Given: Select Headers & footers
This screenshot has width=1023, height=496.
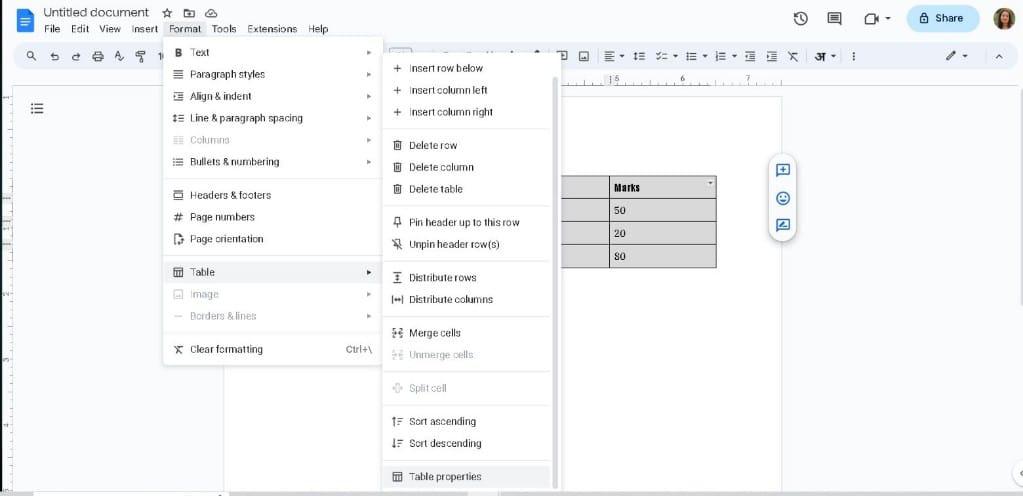Looking at the screenshot, I should click(x=273, y=195).
